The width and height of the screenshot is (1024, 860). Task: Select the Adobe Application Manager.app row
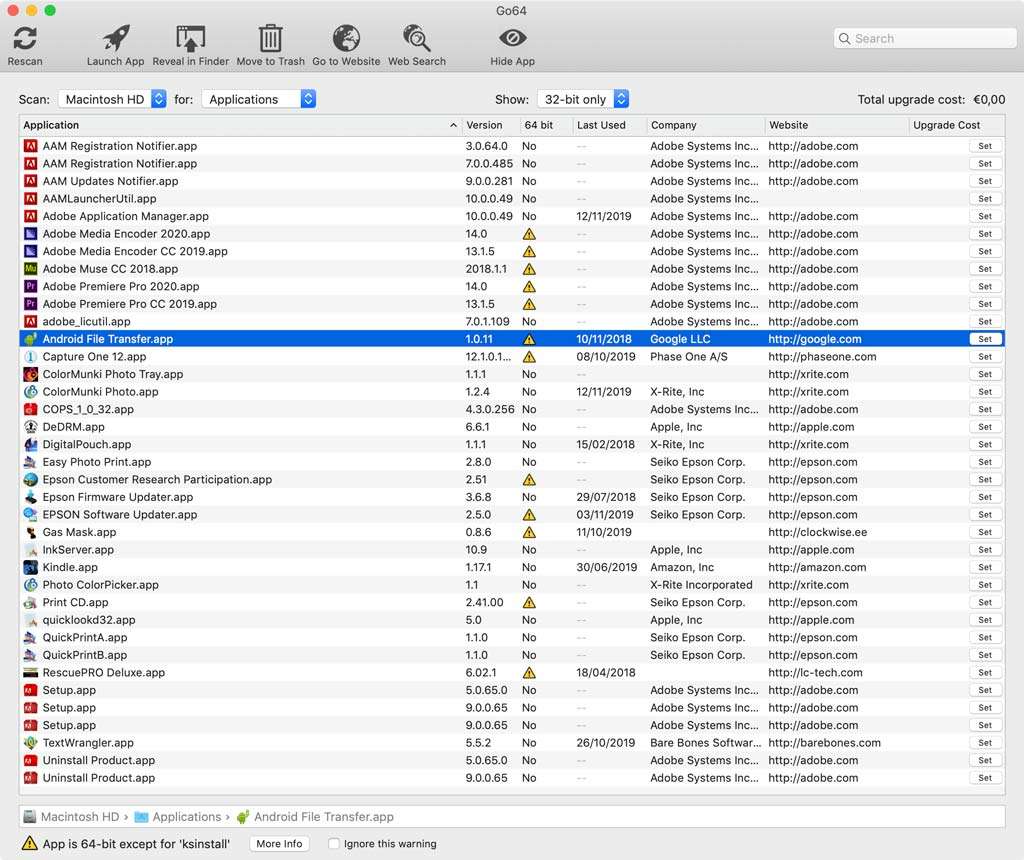[512, 216]
